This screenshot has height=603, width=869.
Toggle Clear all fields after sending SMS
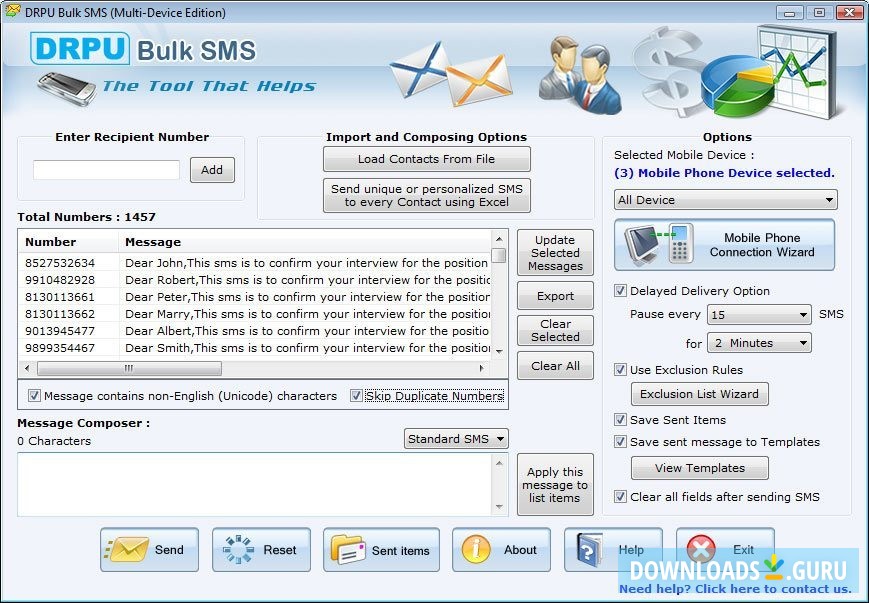(x=621, y=497)
